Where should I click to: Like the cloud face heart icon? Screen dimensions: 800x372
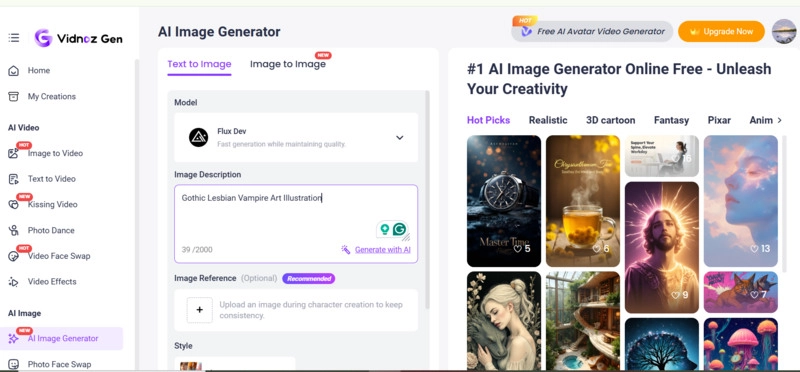tap(755, 249)
